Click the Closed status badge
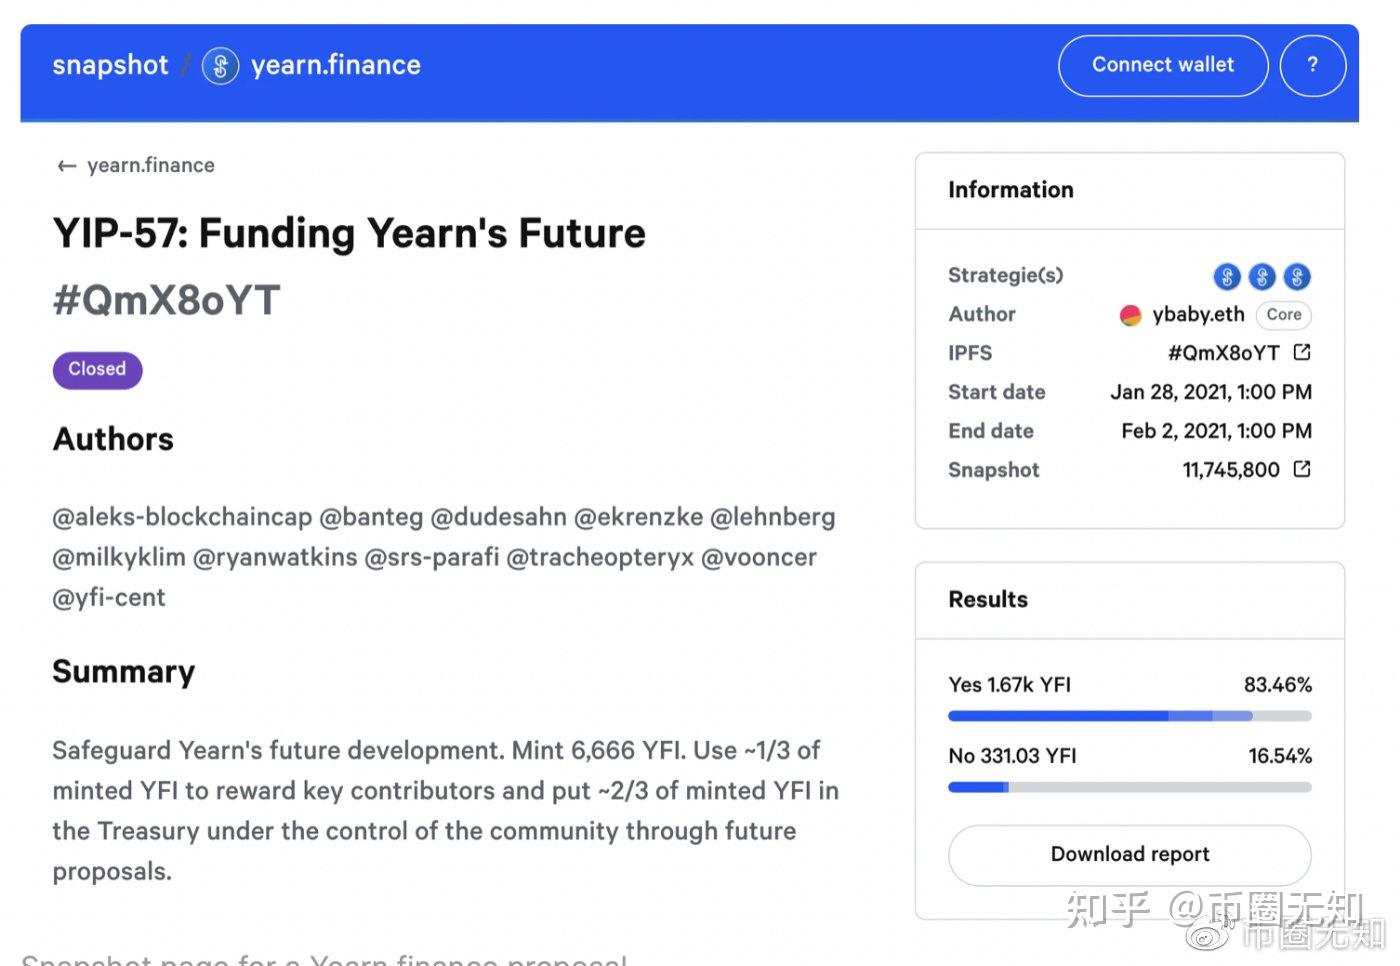Image resolution: width=1400 pixels, height=966 pixels. click(97, 370)
